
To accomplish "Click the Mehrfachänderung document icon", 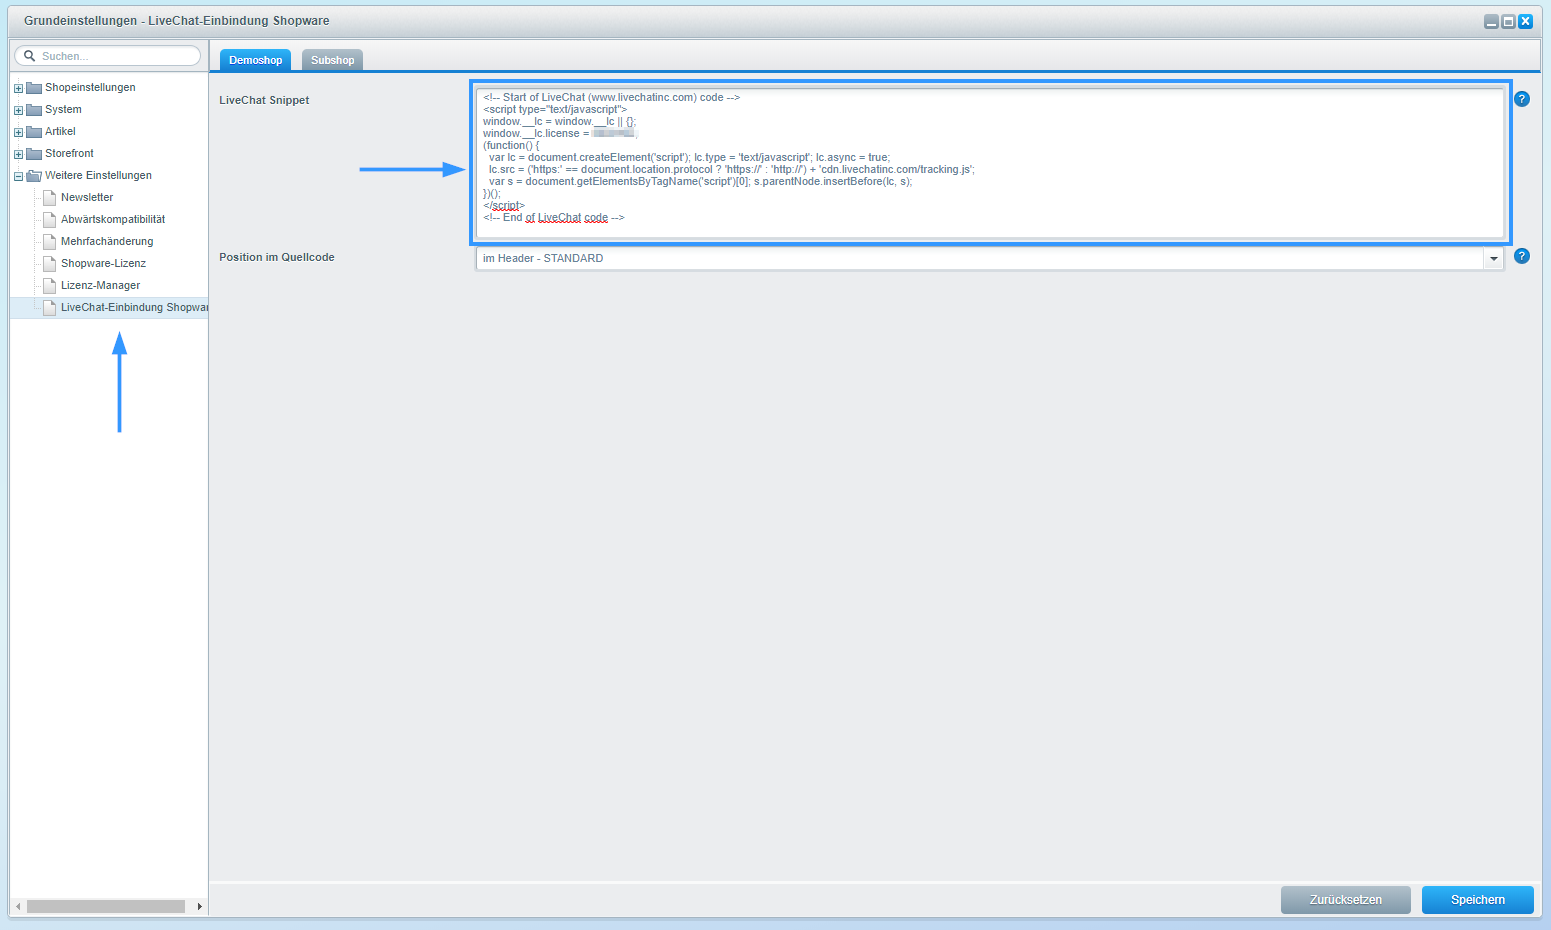I will click(49, 241).
